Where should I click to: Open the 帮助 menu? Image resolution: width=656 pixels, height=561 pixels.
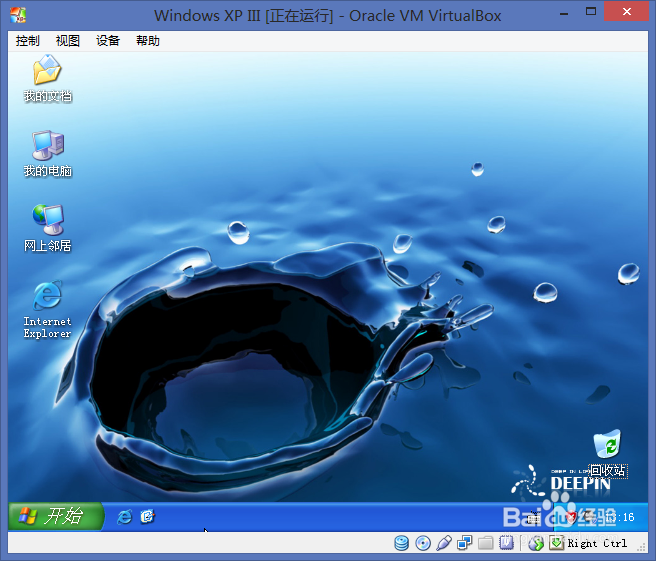click(148, 41)
